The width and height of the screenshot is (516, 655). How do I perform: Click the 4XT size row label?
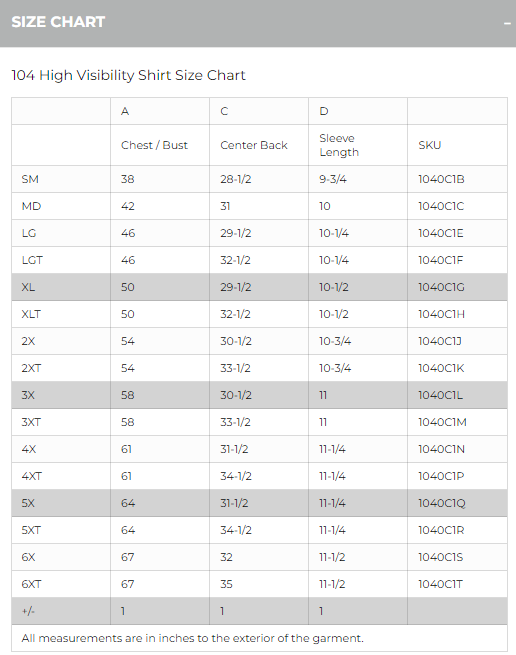pyautogui.click(x=32, y=476)
